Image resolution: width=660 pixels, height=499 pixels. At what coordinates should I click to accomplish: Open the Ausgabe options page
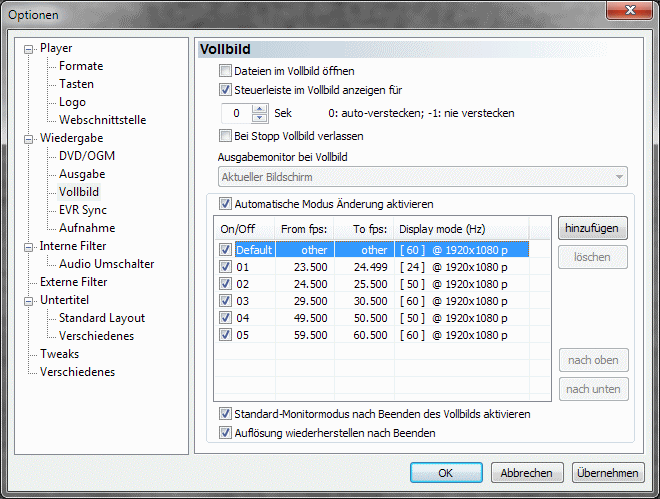click(x=82, y=174)
